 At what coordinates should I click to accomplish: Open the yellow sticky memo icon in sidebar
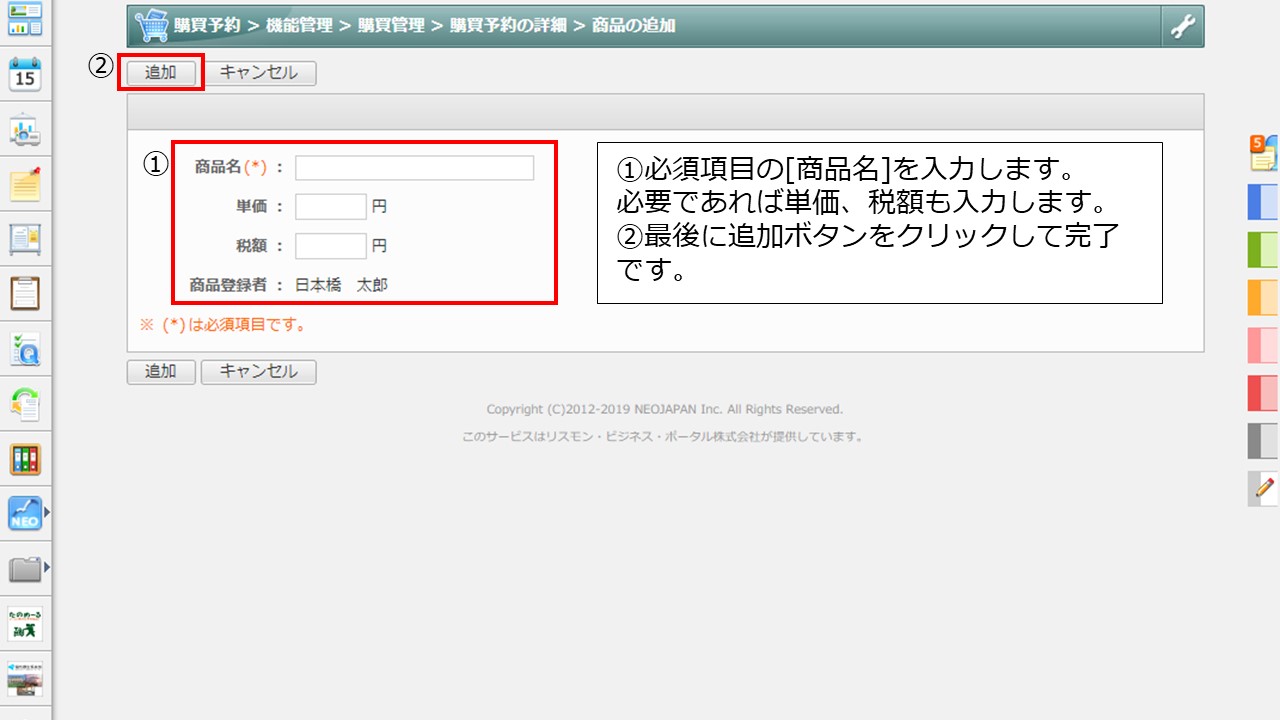coord(25,185)
